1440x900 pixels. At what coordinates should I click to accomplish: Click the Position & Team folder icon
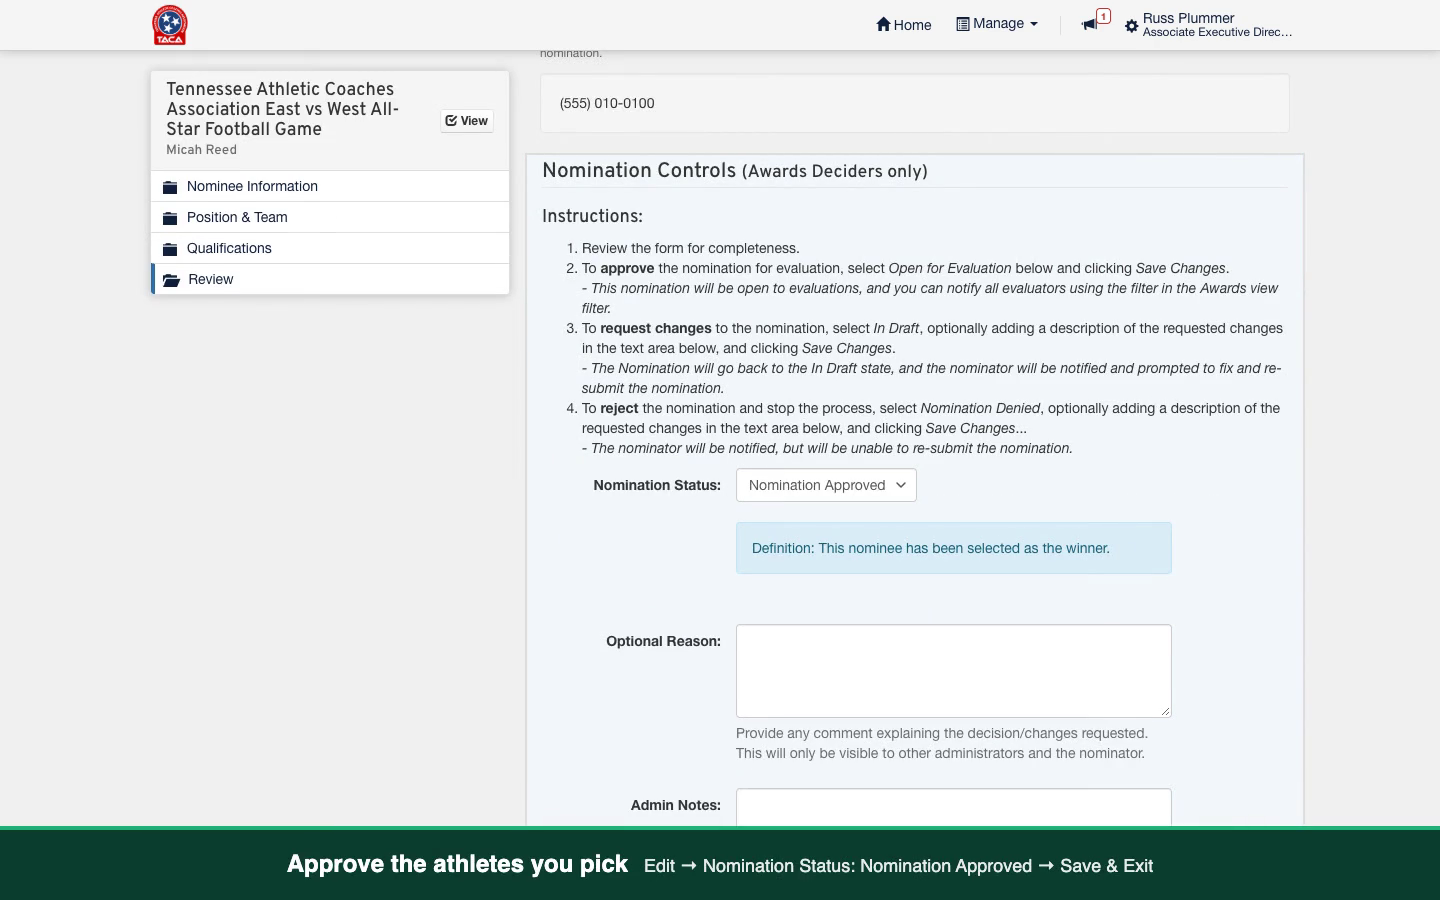pos(170,218)
